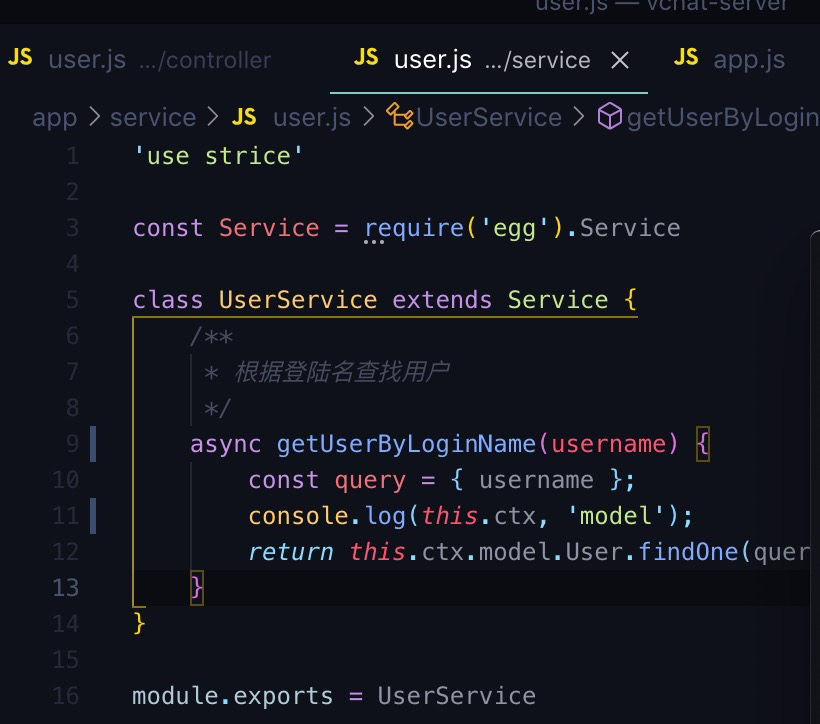Open the app breadcrumb dropdown
Viewport: 820px width, 724px height.
[54, 117]
